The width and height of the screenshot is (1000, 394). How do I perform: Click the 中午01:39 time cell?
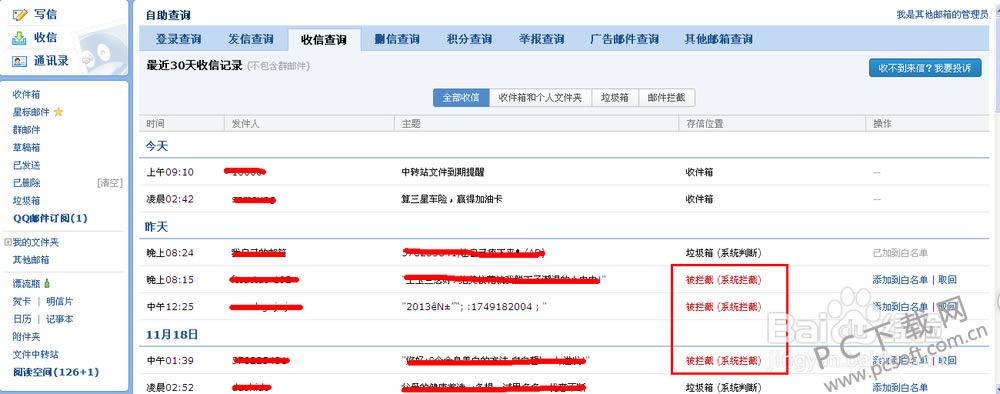coord(170,361)
